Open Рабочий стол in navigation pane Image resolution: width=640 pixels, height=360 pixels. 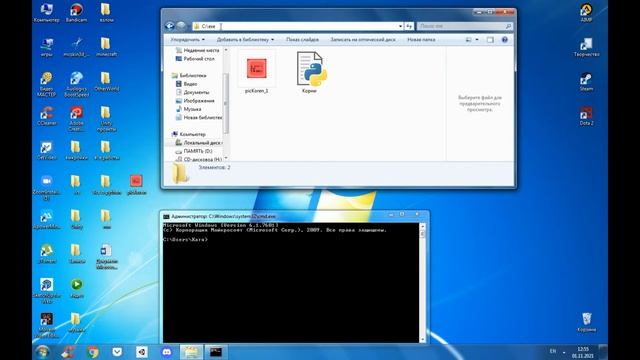[x=195, y=59]
